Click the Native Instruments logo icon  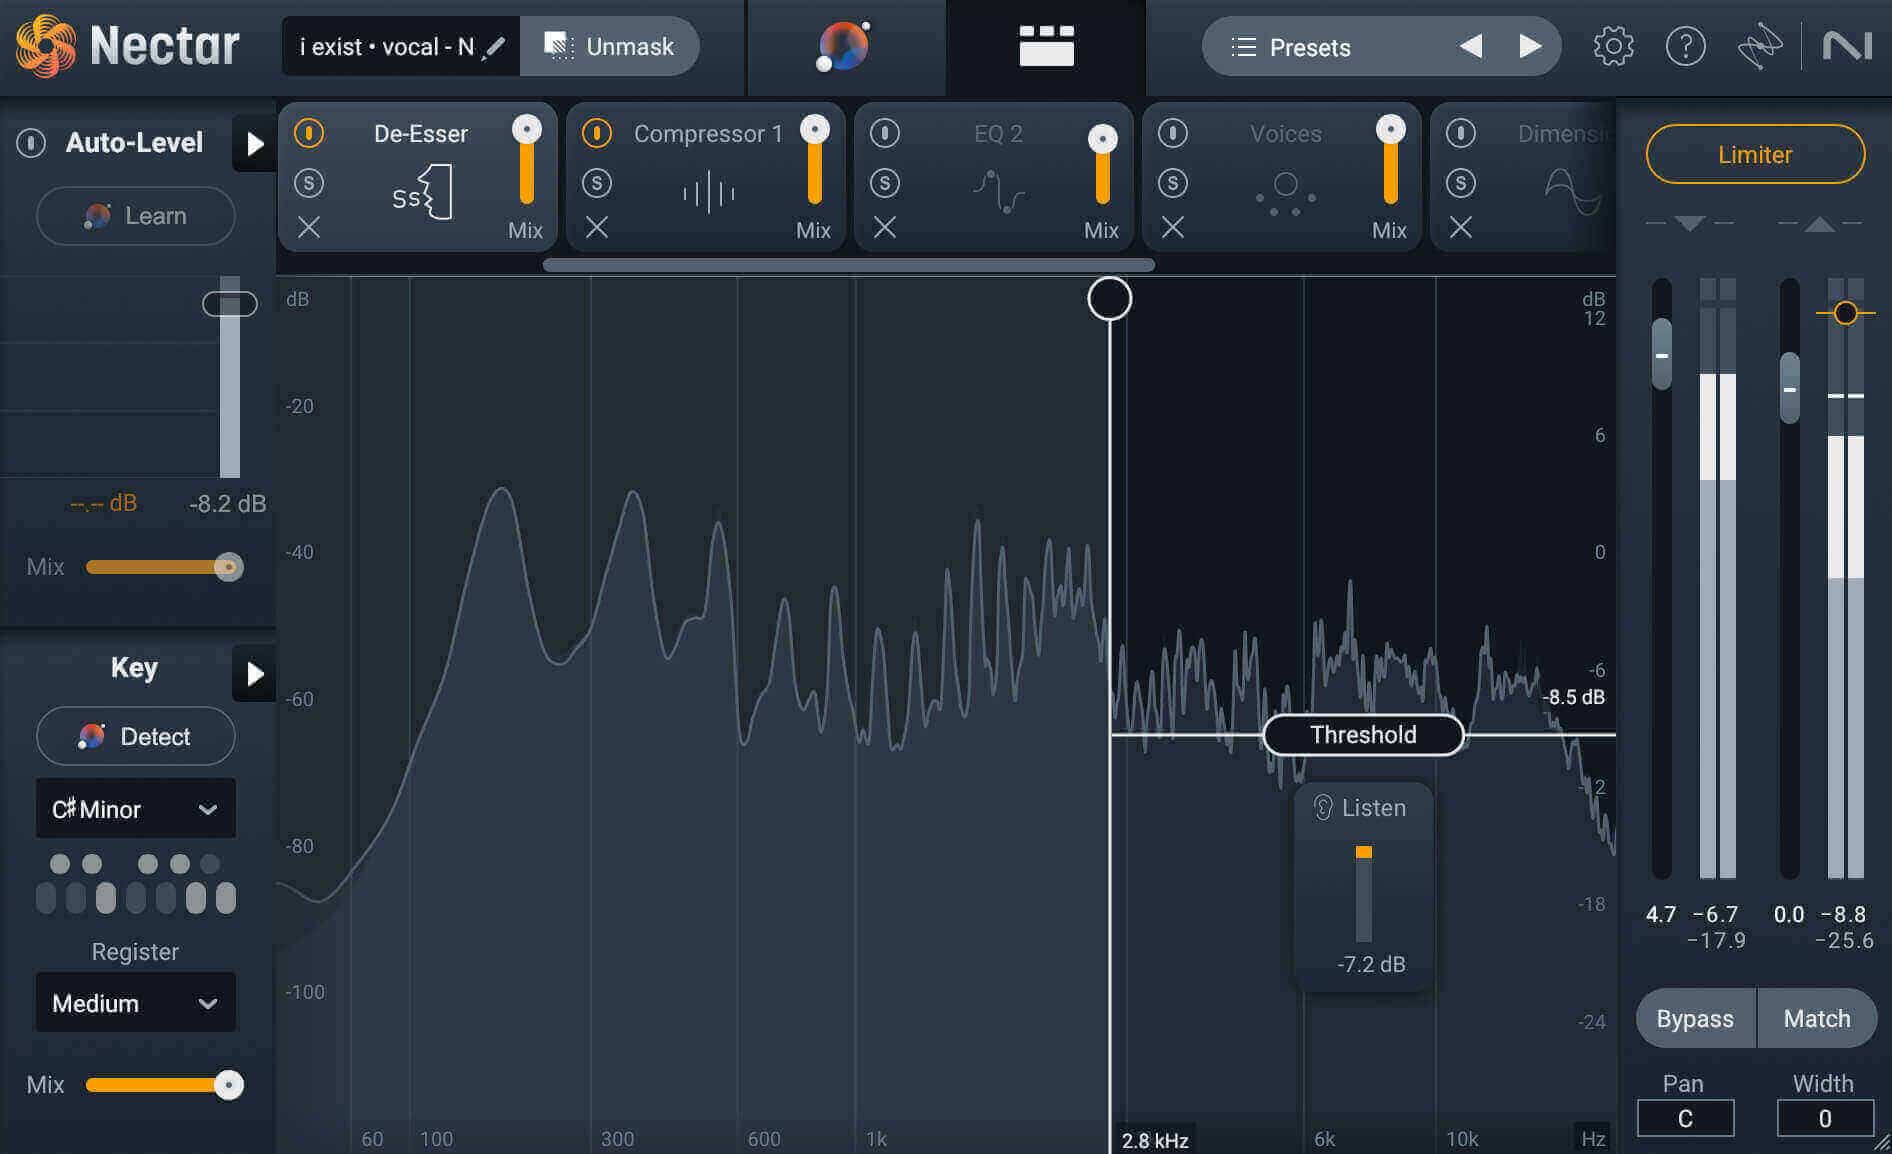pyautogui.click(x=1846, y=46)
